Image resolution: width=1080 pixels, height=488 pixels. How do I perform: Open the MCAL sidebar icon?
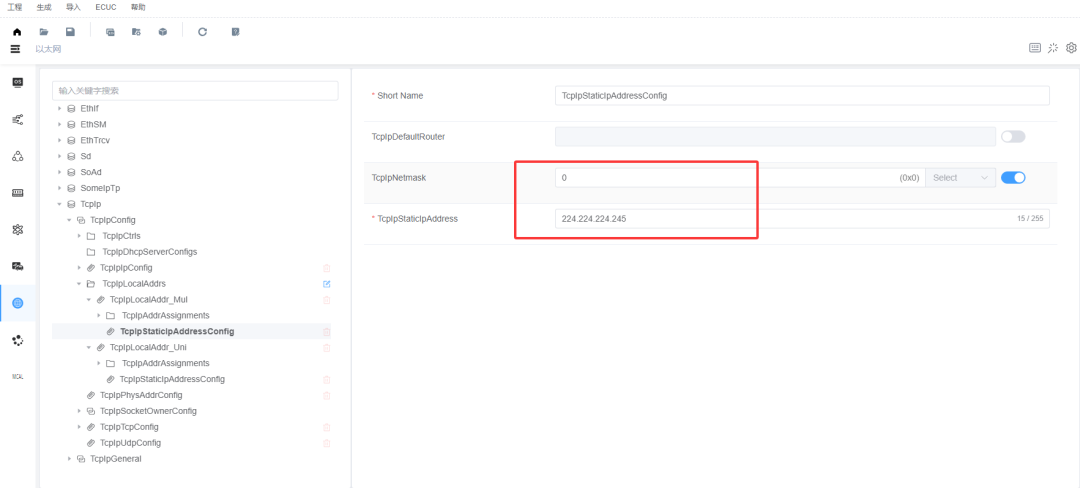point(18,376)
